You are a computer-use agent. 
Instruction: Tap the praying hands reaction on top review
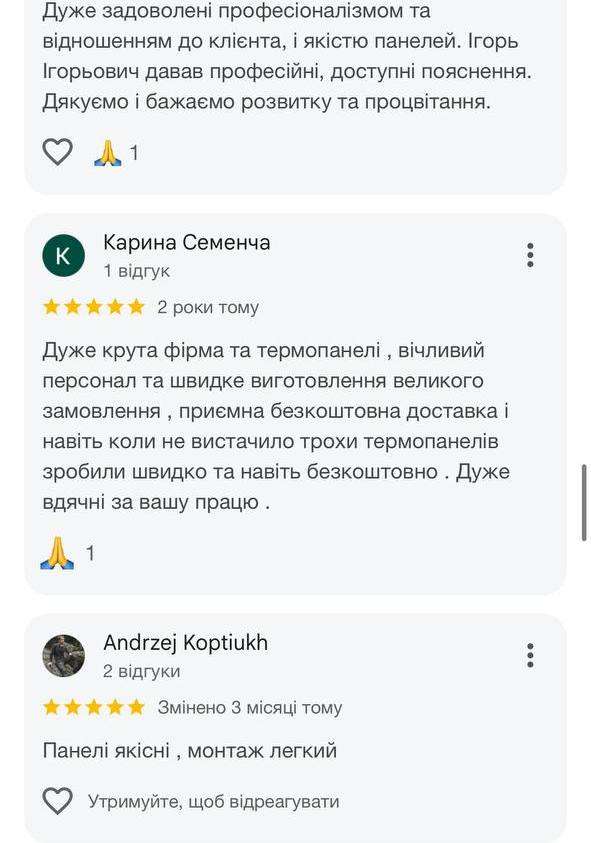[108, 153]
